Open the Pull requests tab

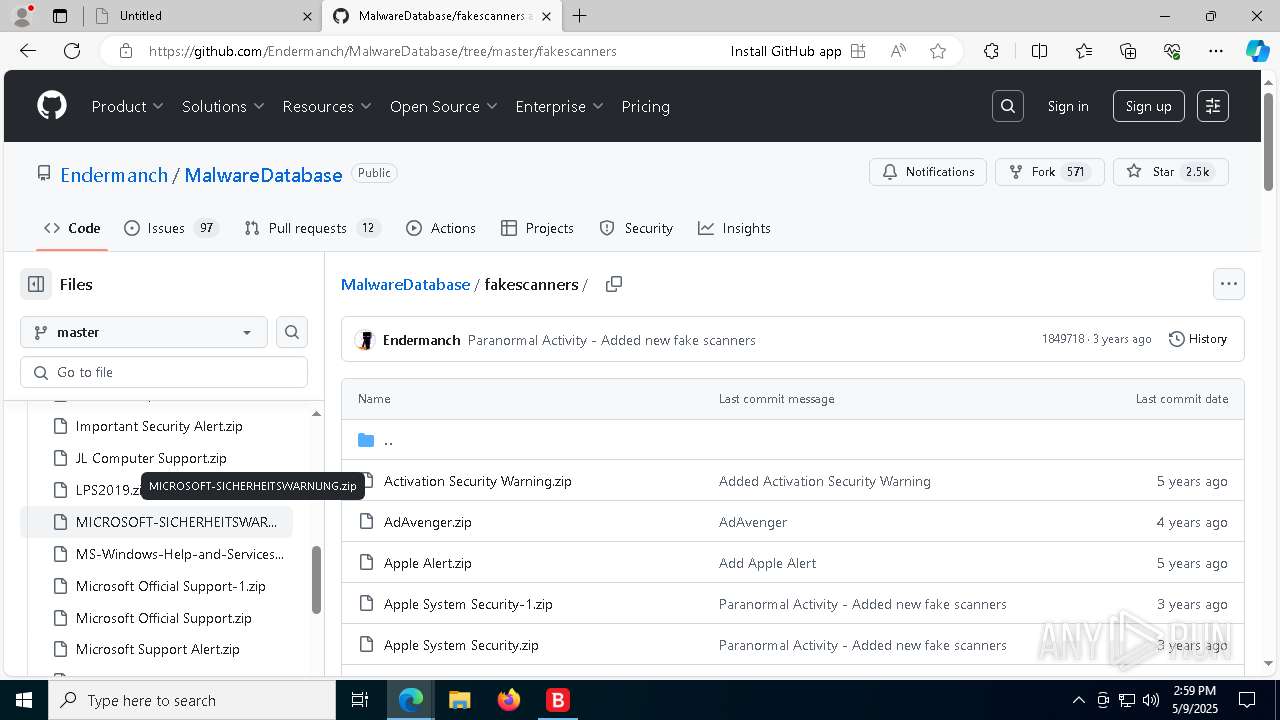point(312,228)
